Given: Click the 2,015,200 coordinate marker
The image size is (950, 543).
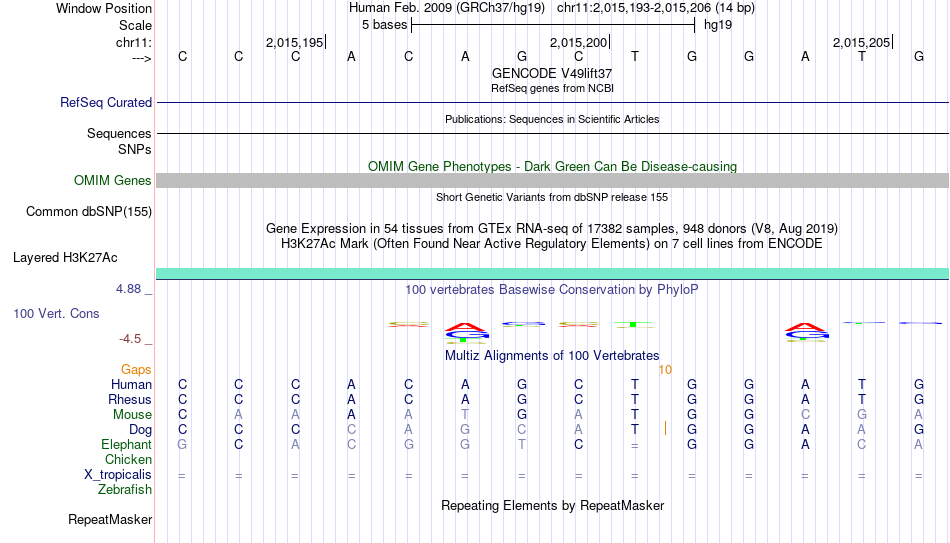Looking at the screenshot, I should [x=578, y=42].
